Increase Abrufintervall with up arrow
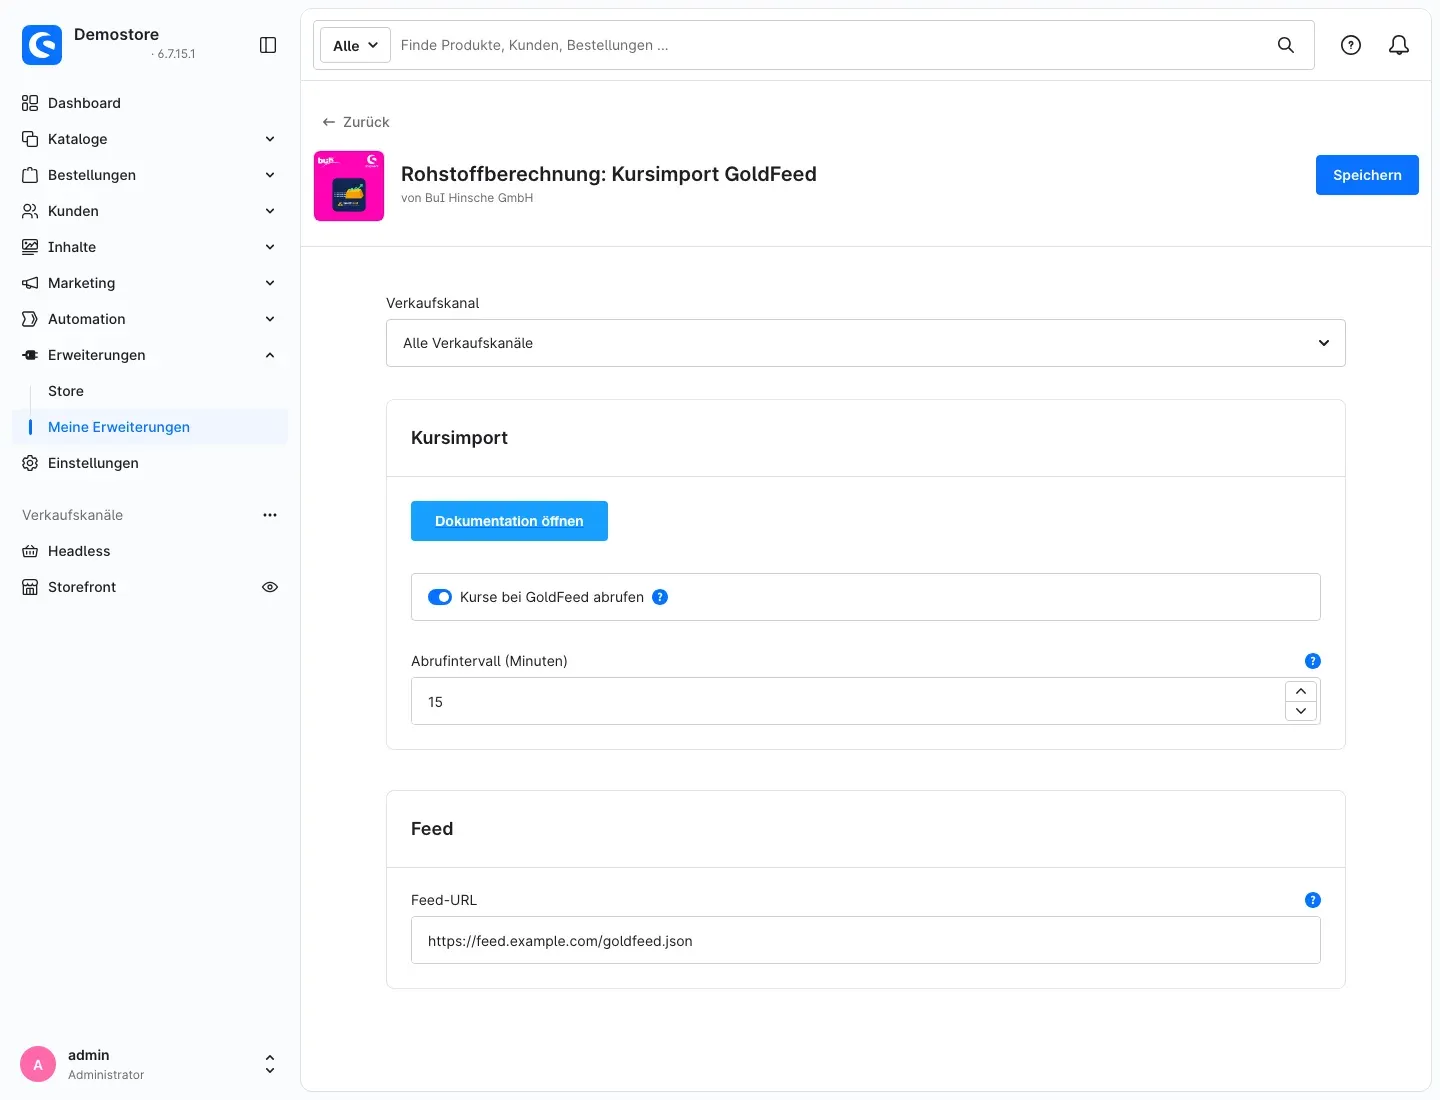This screenshot has width=1440, height=1100. click(1301, 691)
